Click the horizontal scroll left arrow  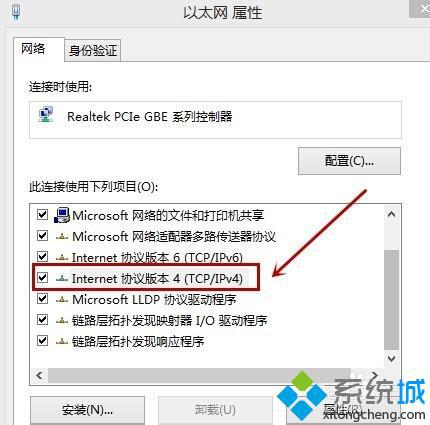tap(39, 375)
